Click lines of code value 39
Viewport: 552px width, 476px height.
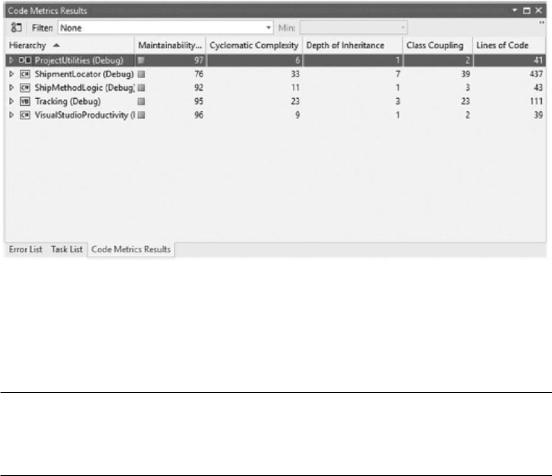538,115
